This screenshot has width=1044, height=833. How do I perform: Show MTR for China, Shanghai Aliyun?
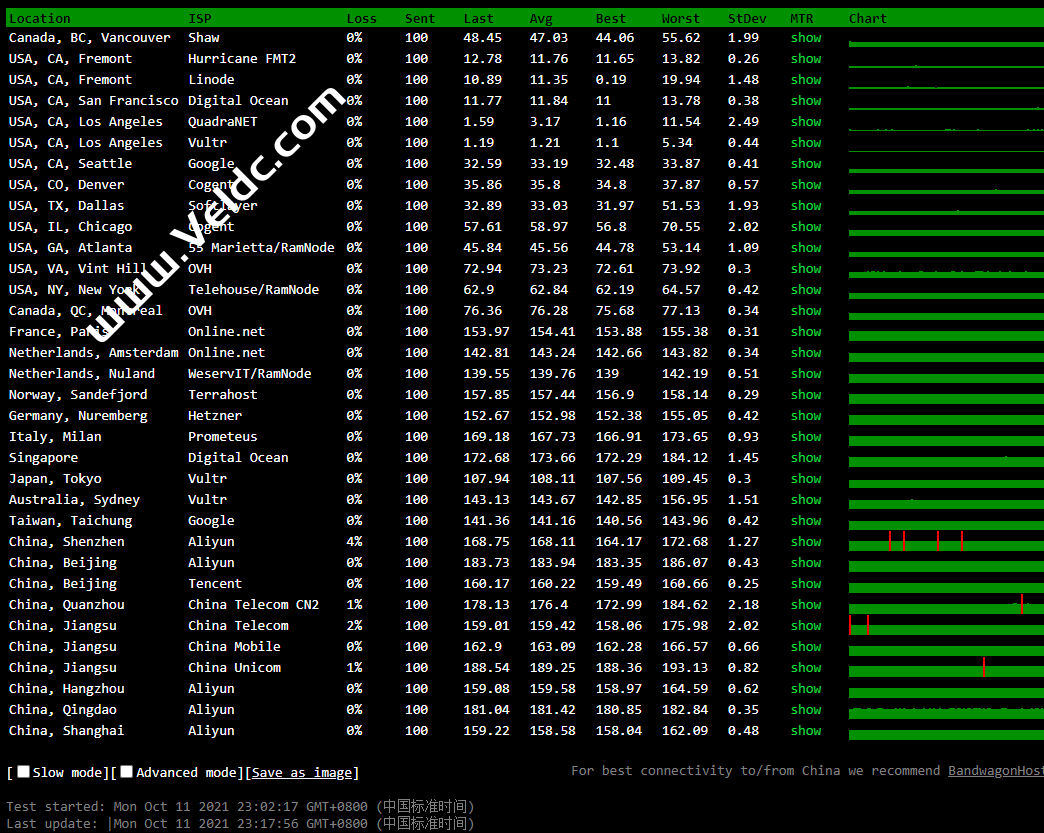tap(805, 731)
